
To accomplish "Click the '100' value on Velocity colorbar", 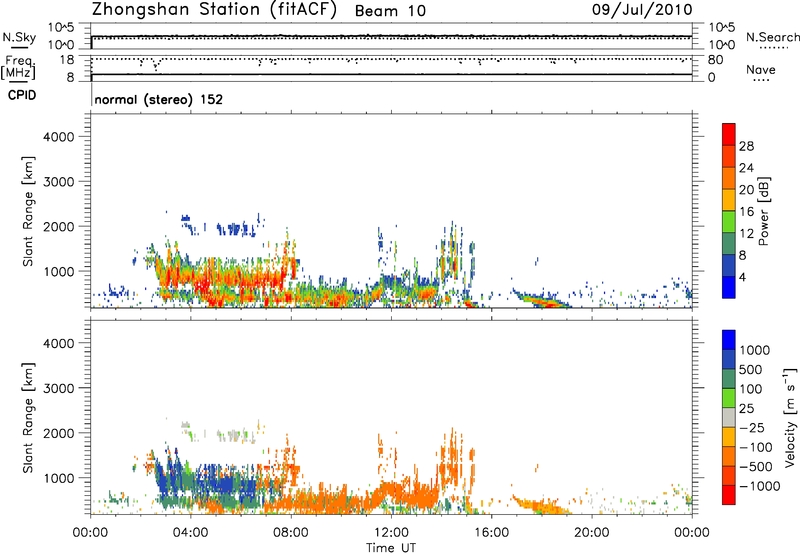I will pos(751,389).
